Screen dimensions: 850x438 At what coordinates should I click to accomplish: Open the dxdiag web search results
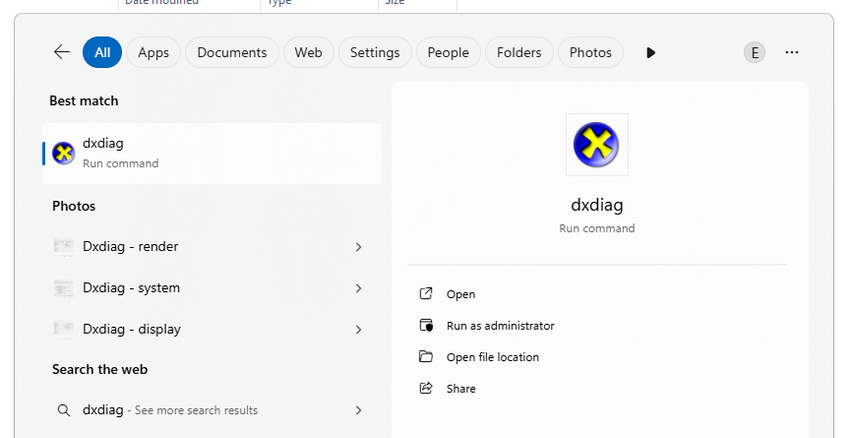(x=212, y=410)
